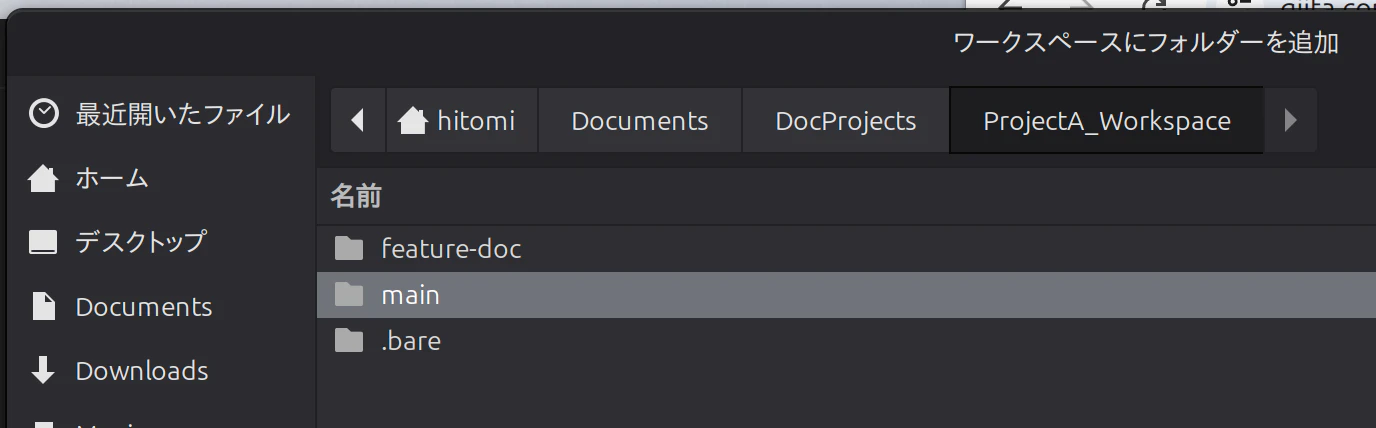The height and width of the screenshot is (428, 1376).
Task: Go to DocProjects in the path bar
Action: click(846, 121)
